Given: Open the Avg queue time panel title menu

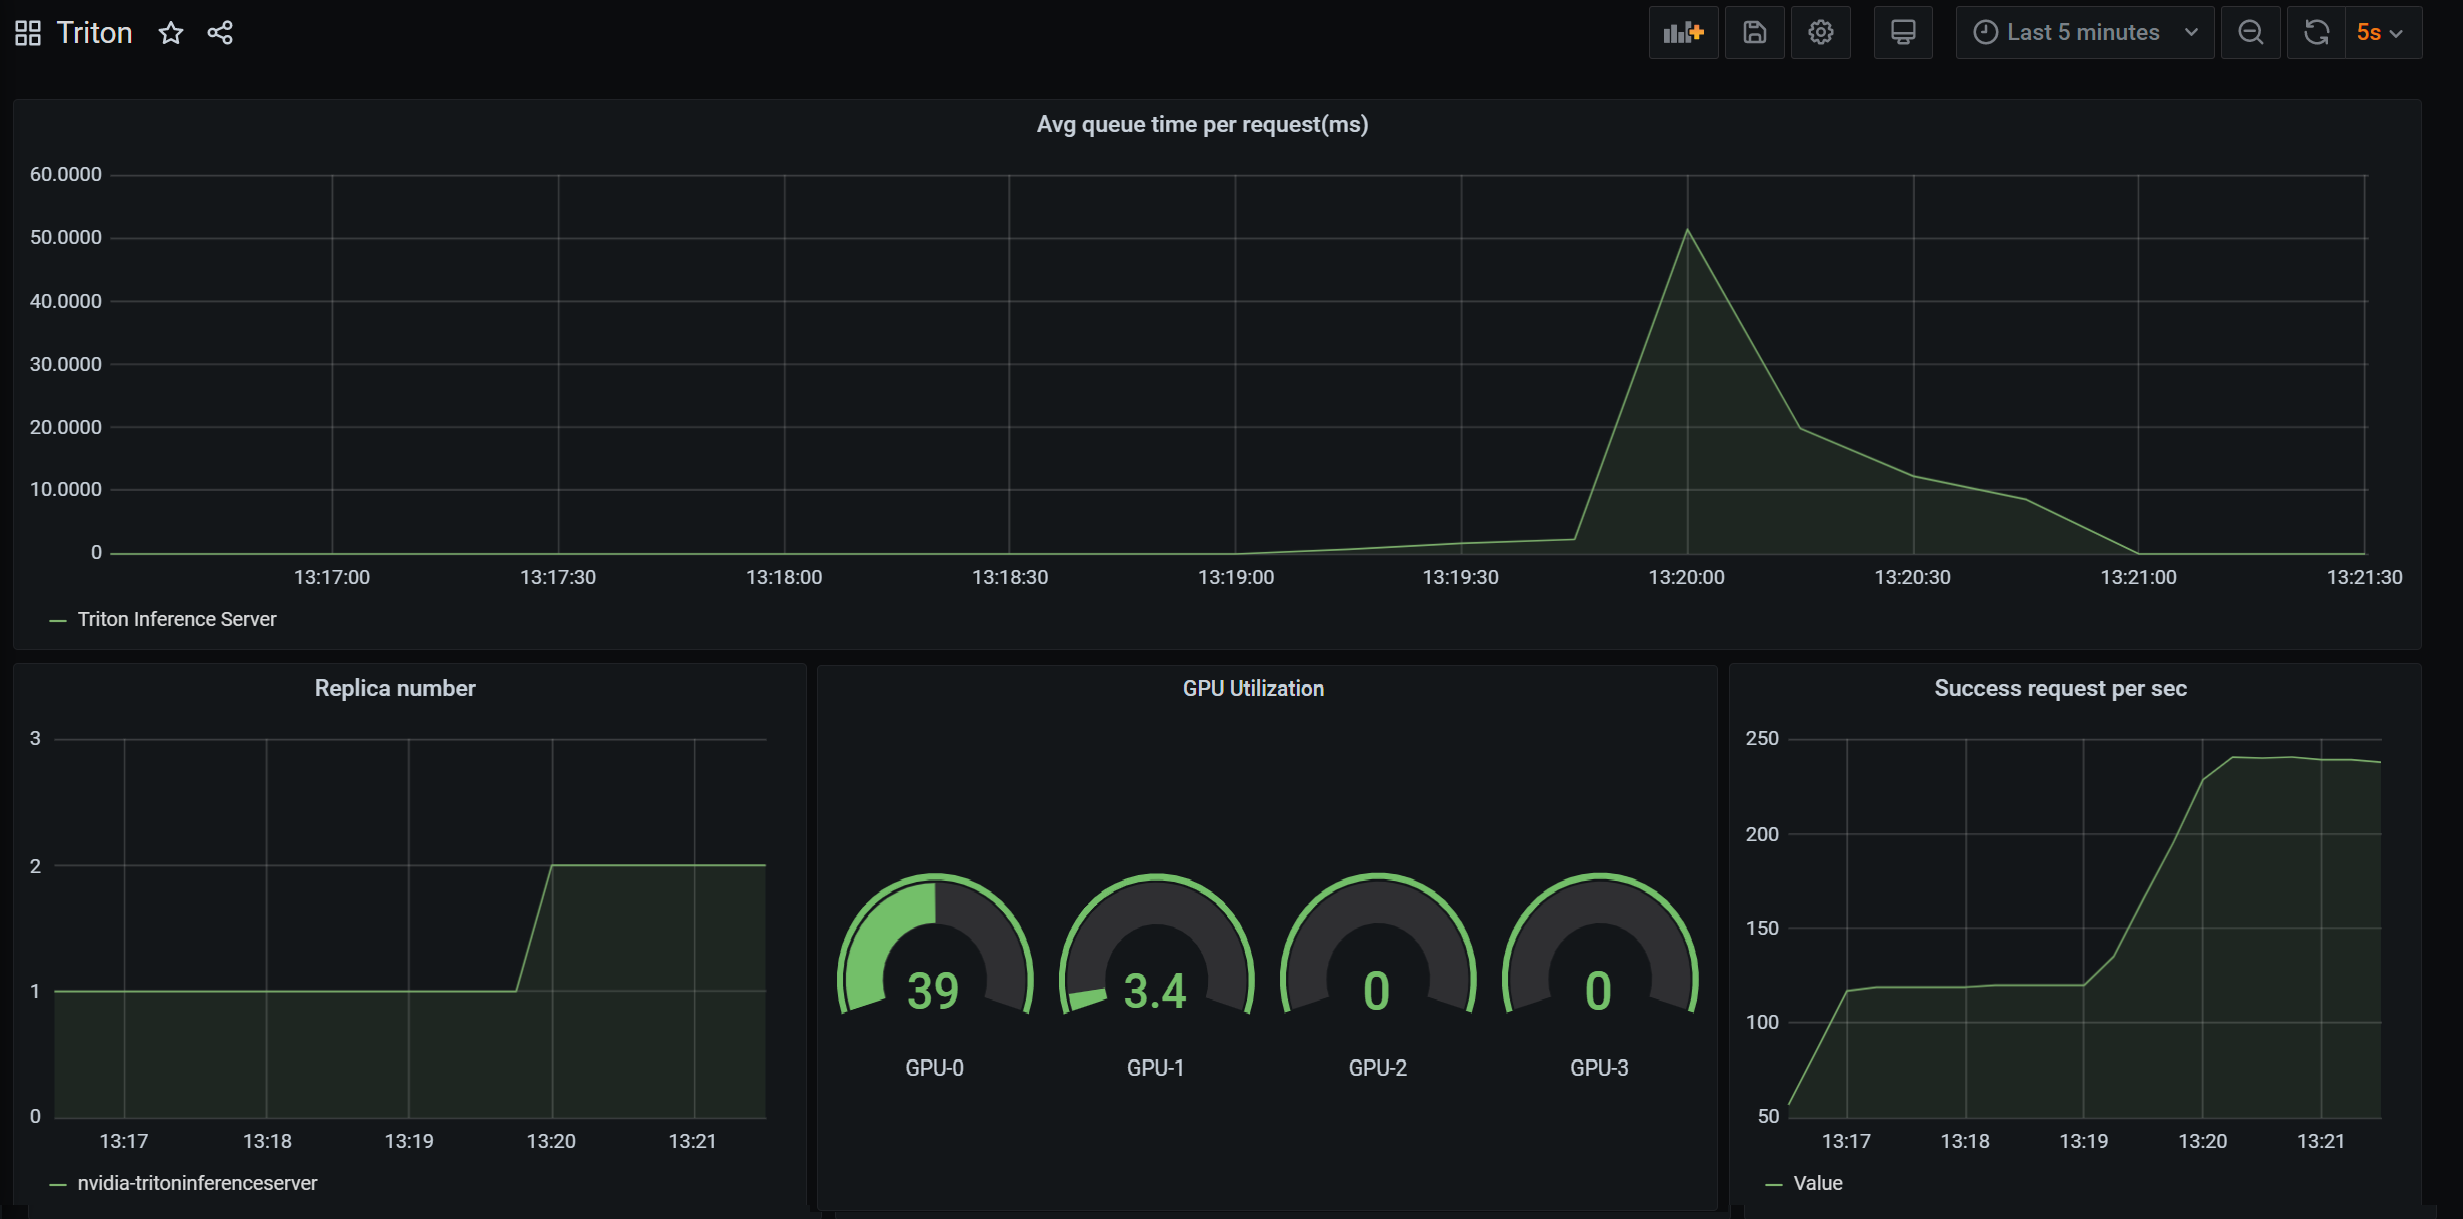Looking at the screenshot, I should tap(1202, 125).
